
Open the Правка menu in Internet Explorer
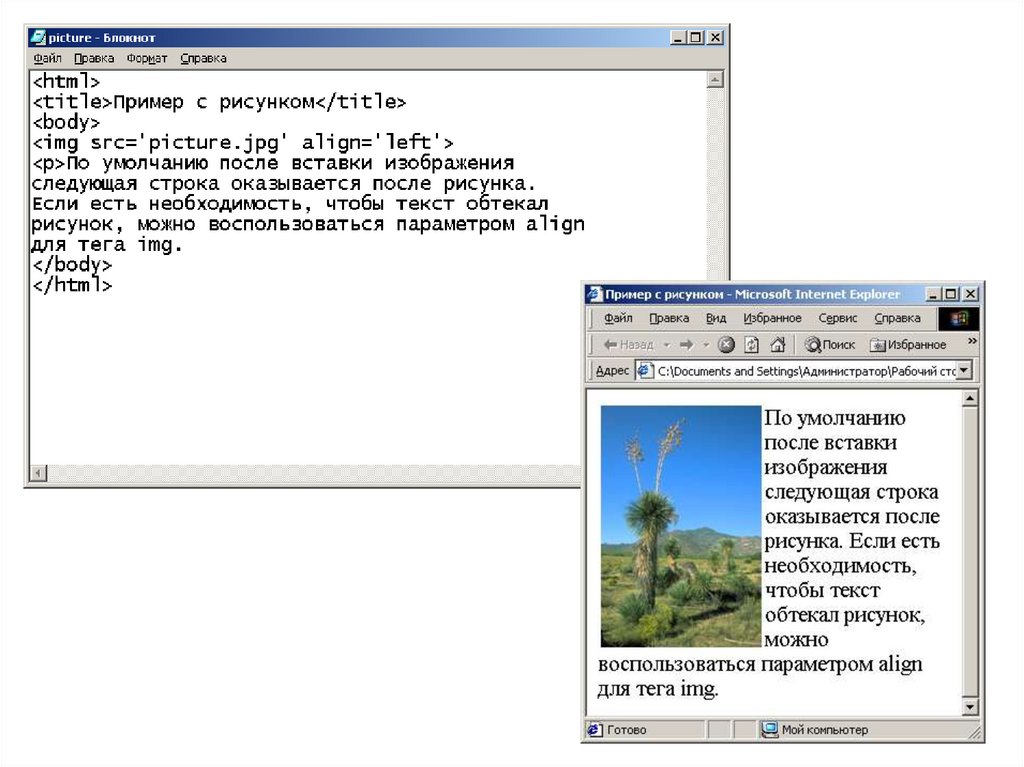(x=669, y=318)
